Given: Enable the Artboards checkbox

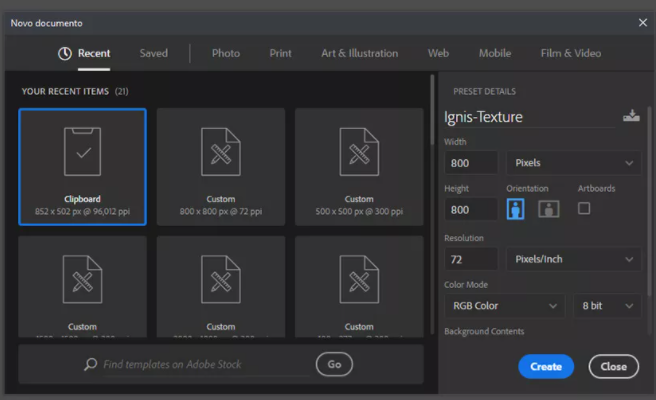Looking at the screenshot, I should click(584, 208).
